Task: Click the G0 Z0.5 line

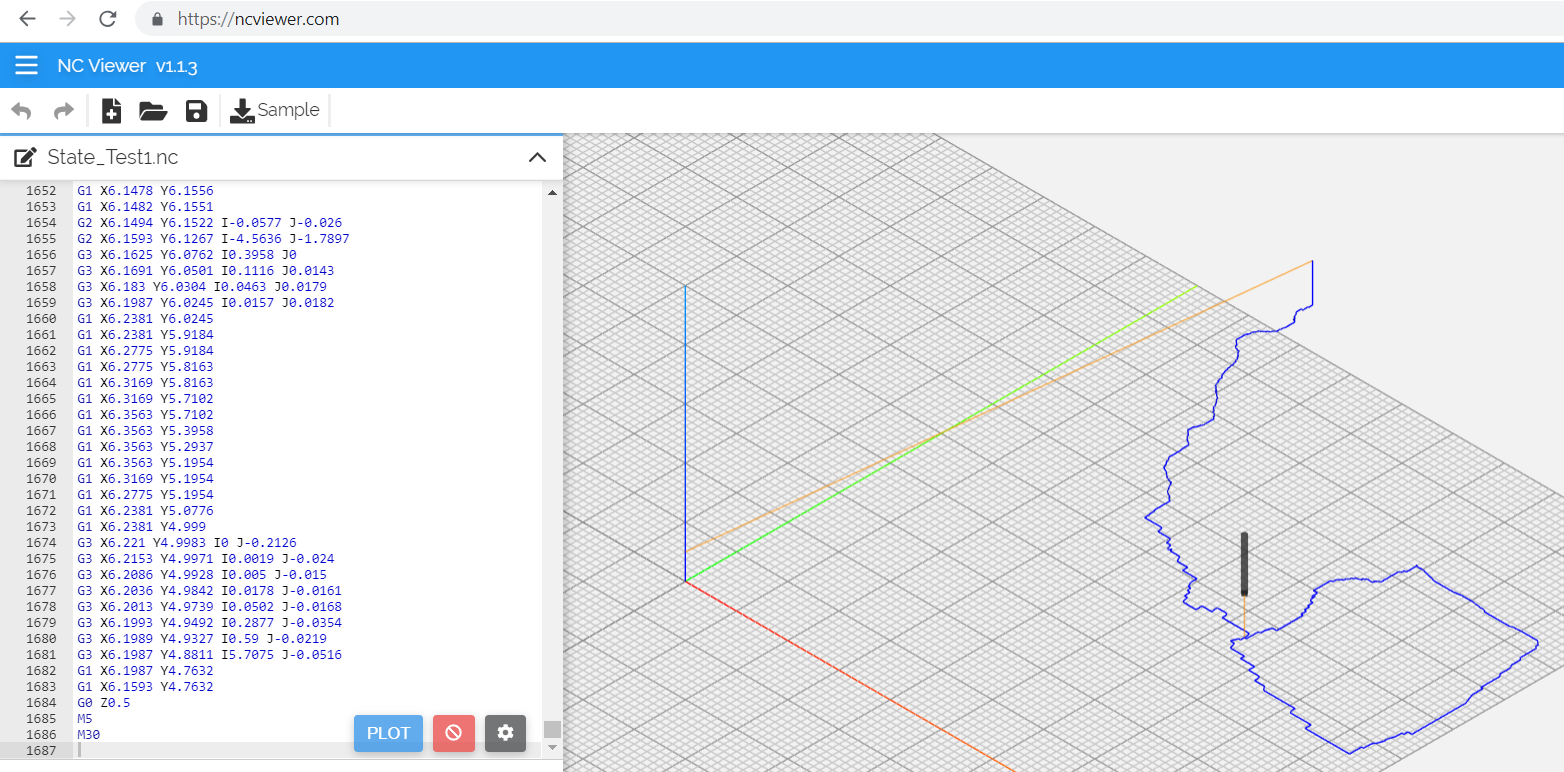Action: 103,703
